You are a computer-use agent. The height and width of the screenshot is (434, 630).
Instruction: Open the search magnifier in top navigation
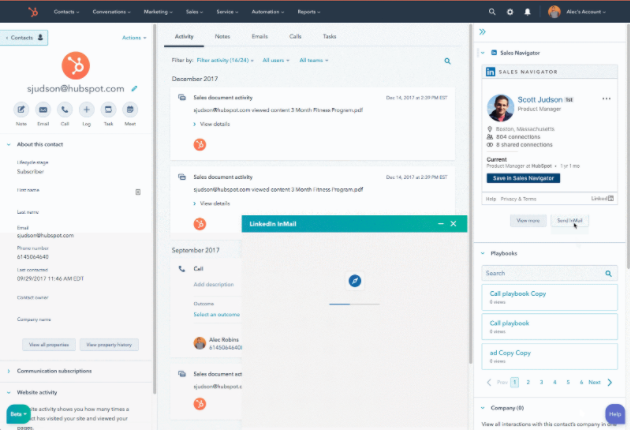pos(492,12)
